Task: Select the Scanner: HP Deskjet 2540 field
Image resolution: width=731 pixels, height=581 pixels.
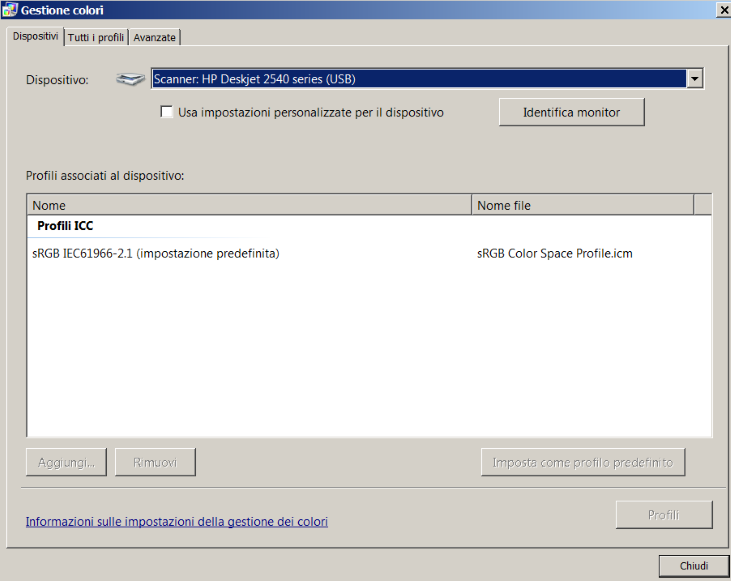Action: (x=418, y=79)
